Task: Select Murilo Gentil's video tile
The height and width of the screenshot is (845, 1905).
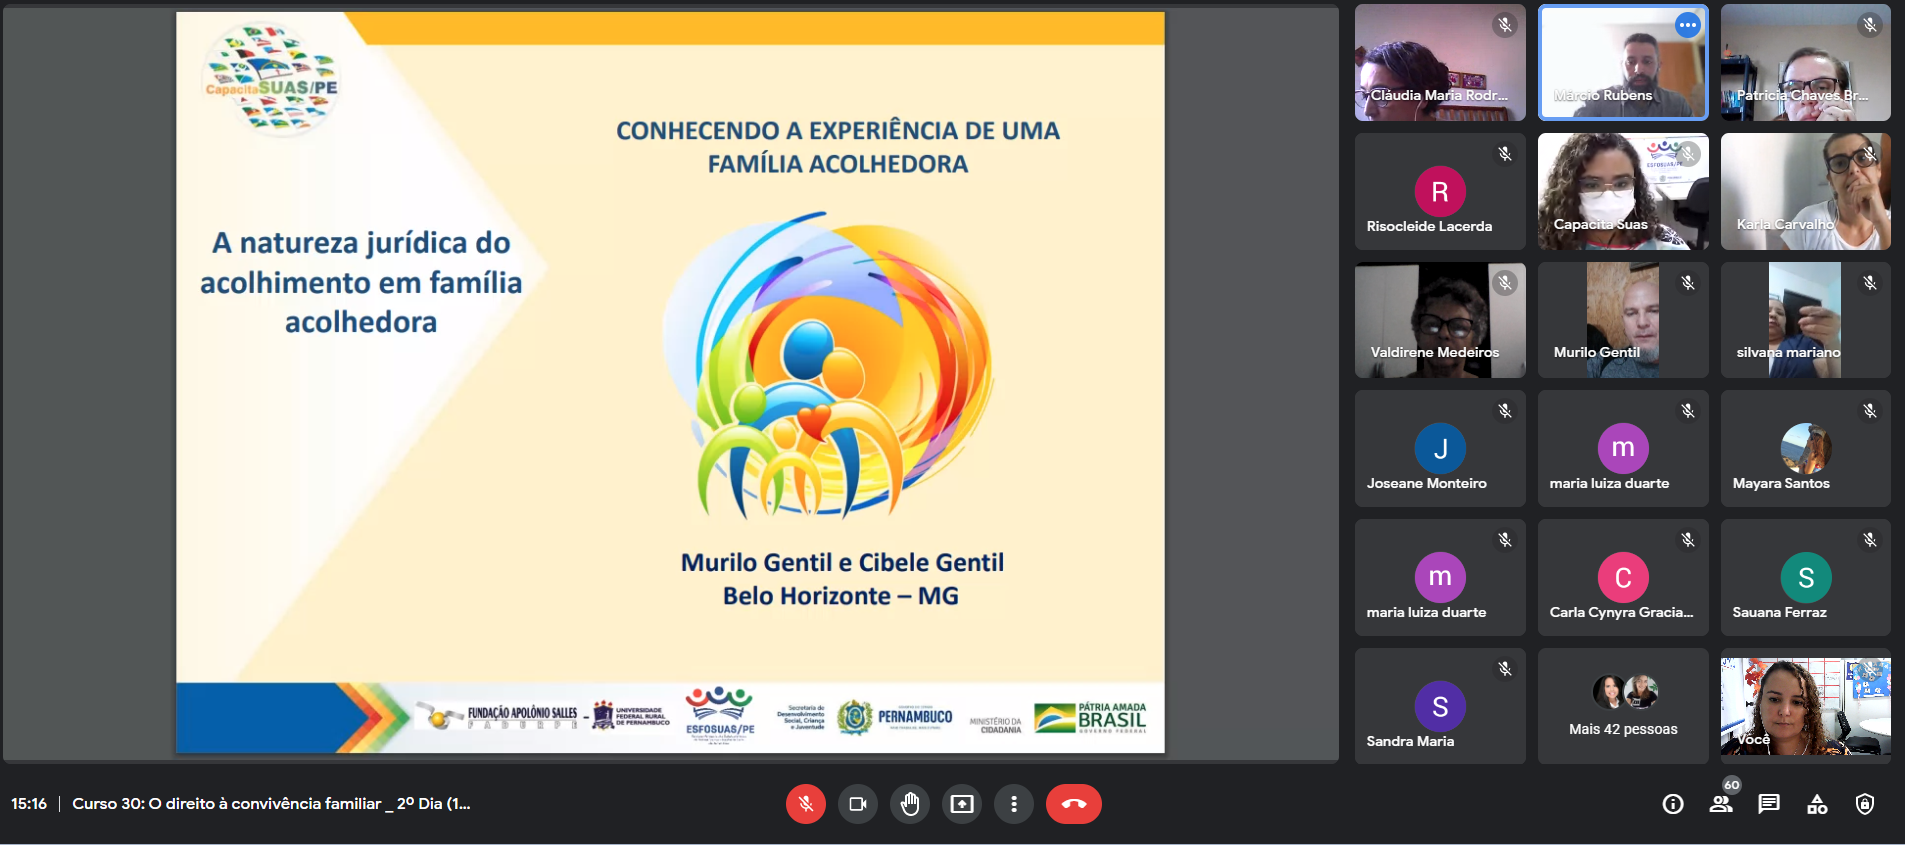Action: click(1622, 320)
